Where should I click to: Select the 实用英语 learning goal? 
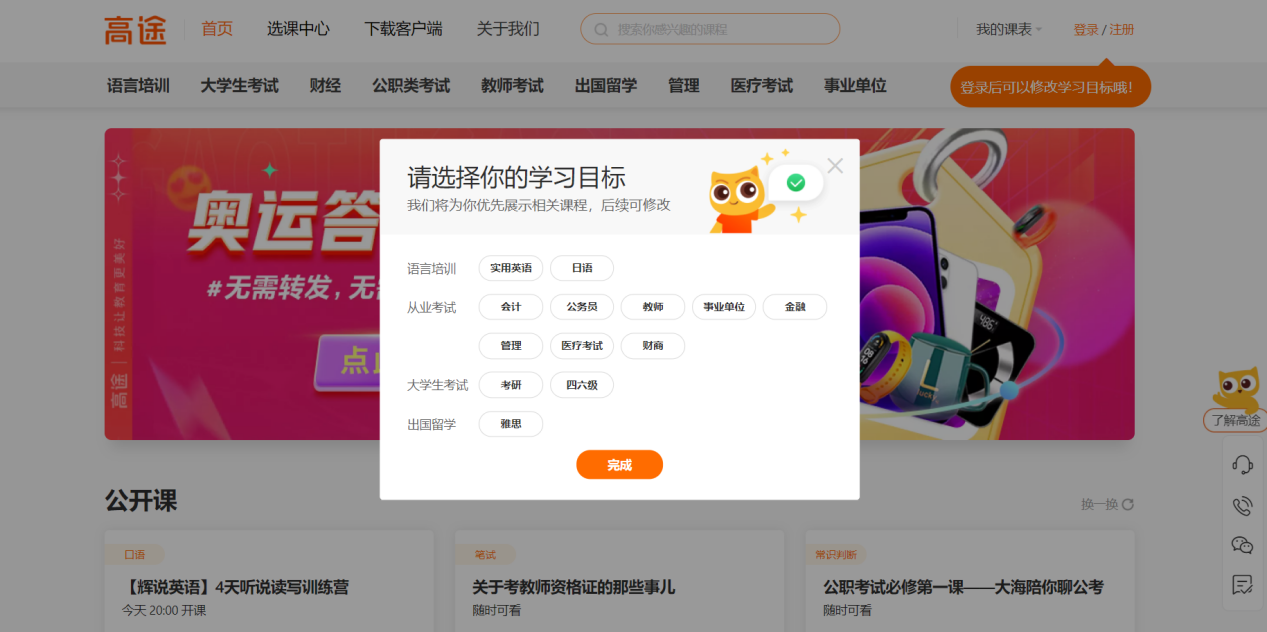tap(511, 268)
